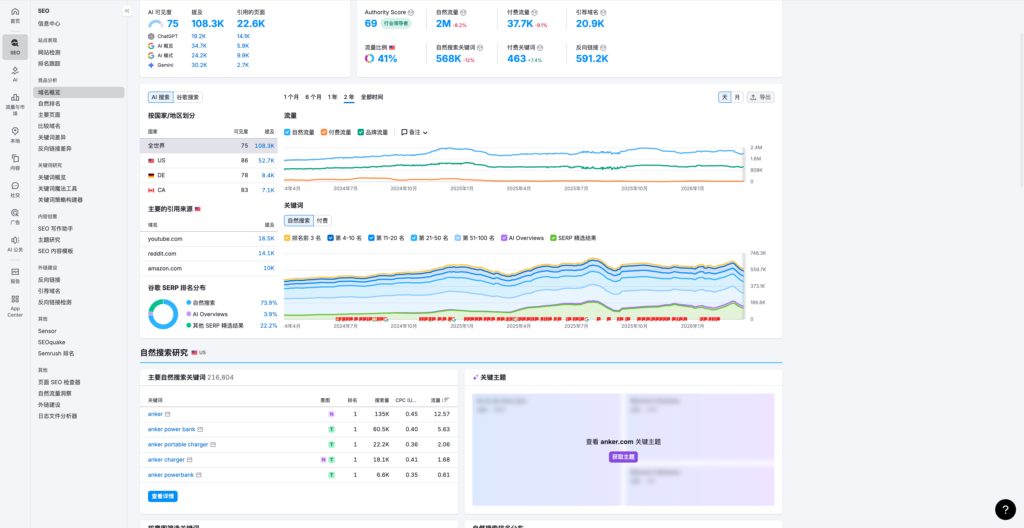Toggle the 第 21-50 名 checkbox
Image resolution: width=1024 pixels, height=528 pixels.
pyautogui.click(x=414, y=238)
